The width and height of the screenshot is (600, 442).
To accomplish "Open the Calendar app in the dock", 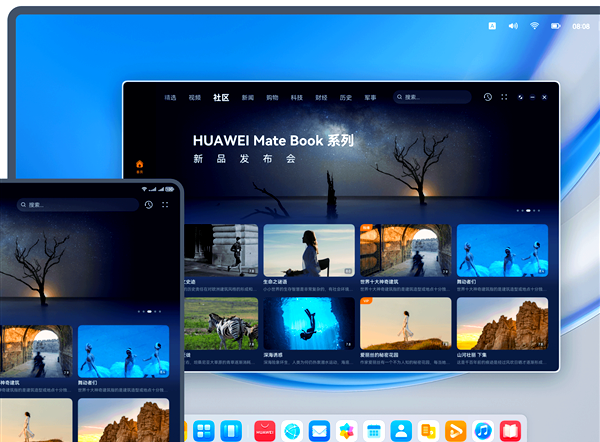I will 374,431.
